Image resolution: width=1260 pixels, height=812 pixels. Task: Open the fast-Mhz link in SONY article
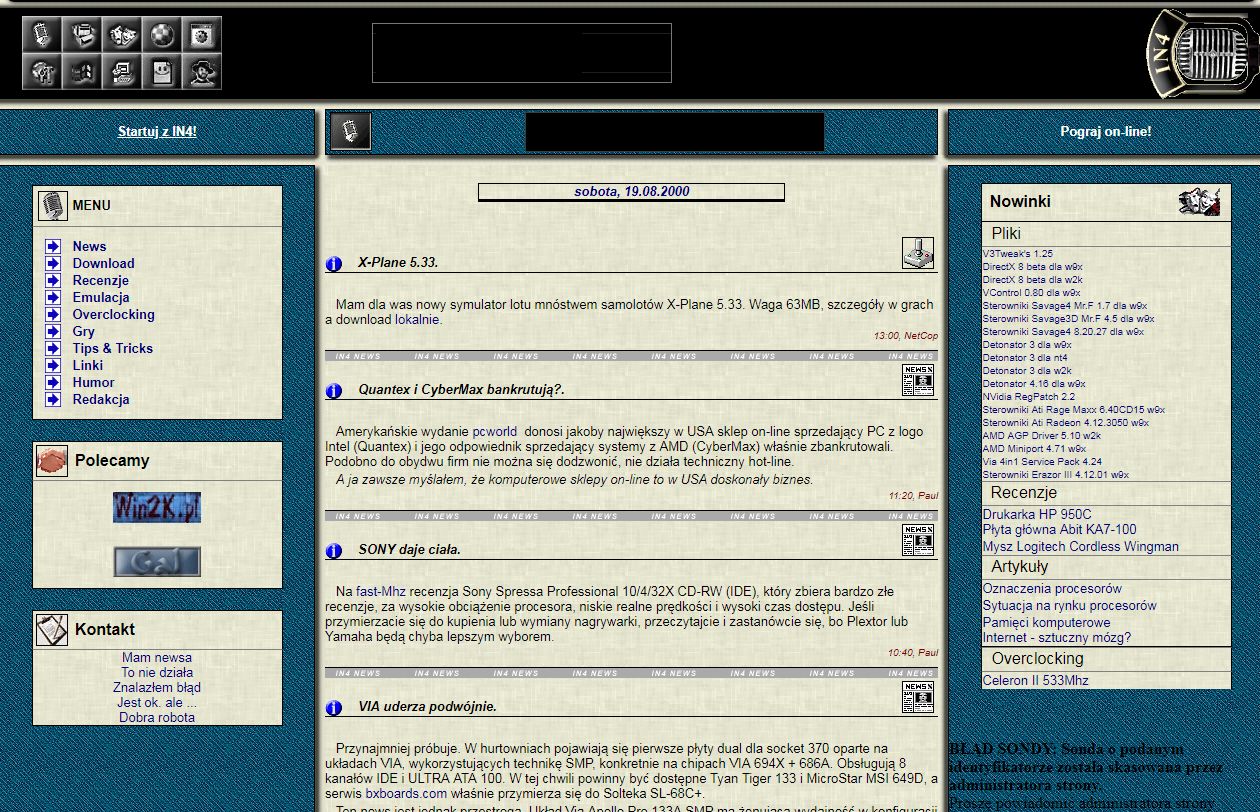[x=380, y=592]
